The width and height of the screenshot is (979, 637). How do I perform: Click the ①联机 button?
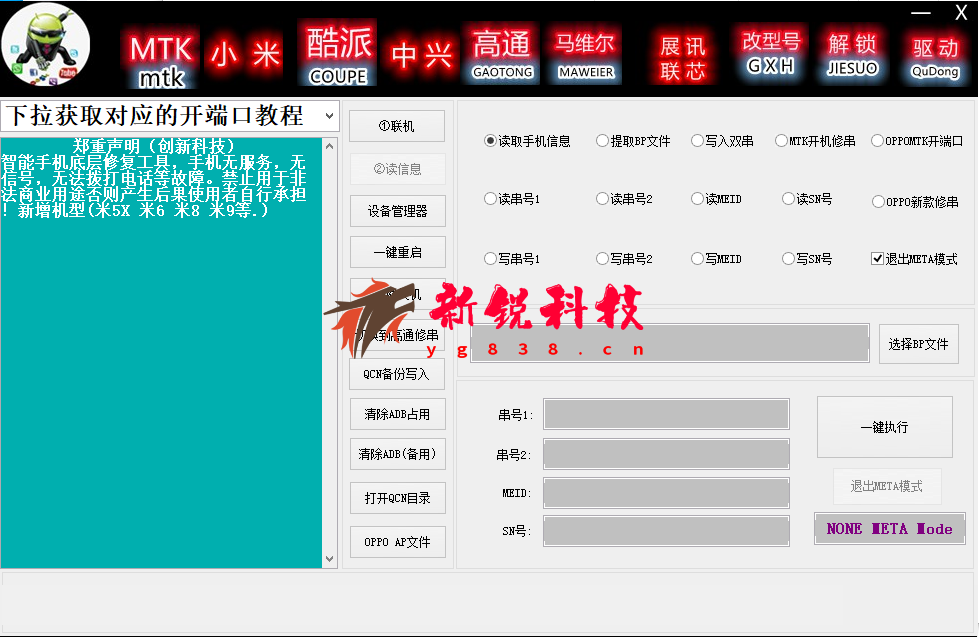397,126
